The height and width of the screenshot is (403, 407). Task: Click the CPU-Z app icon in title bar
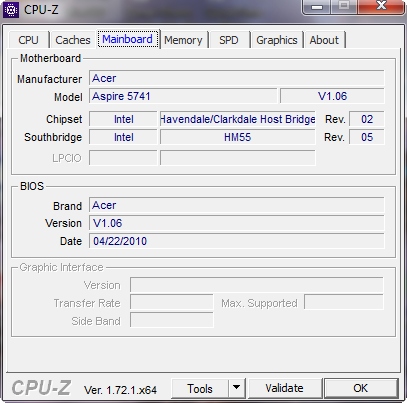coord(11,10)
